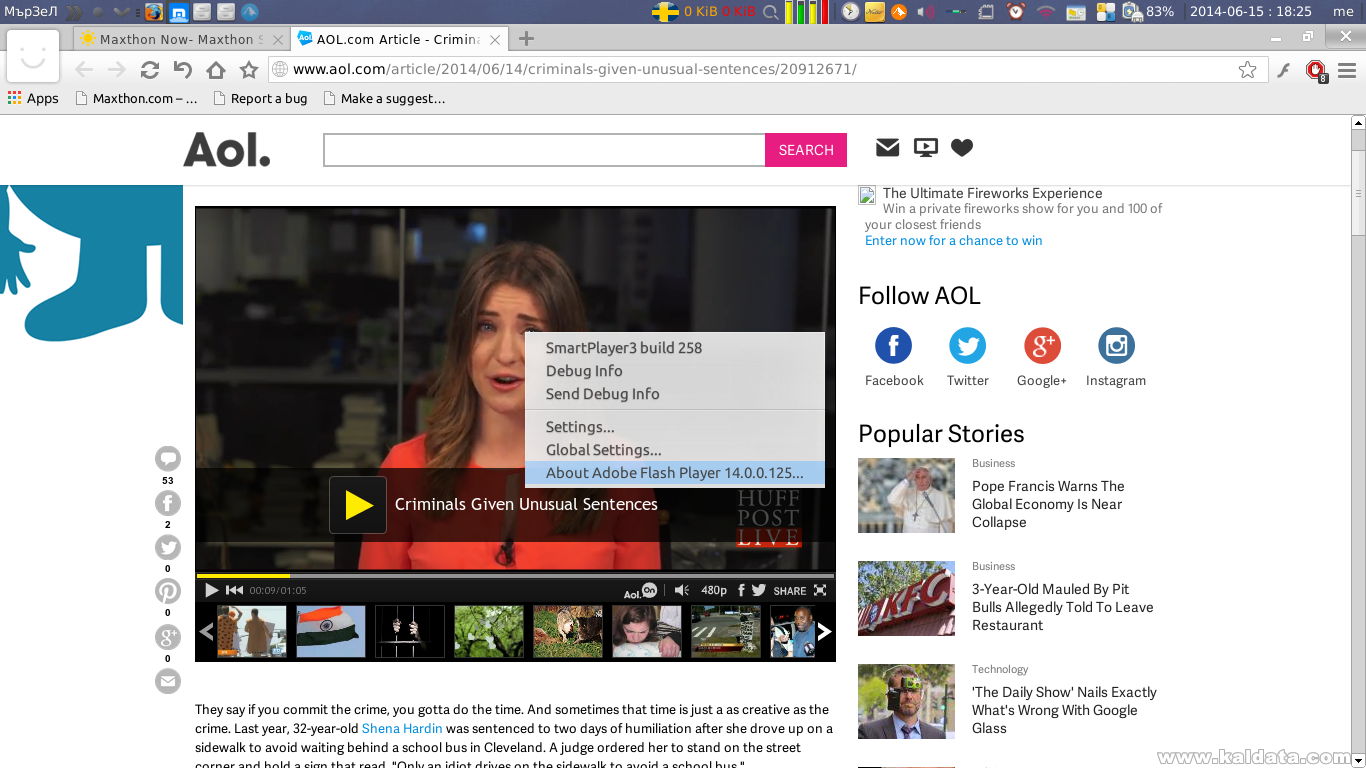Click Enter now for a chance to win

pos(954,241)
